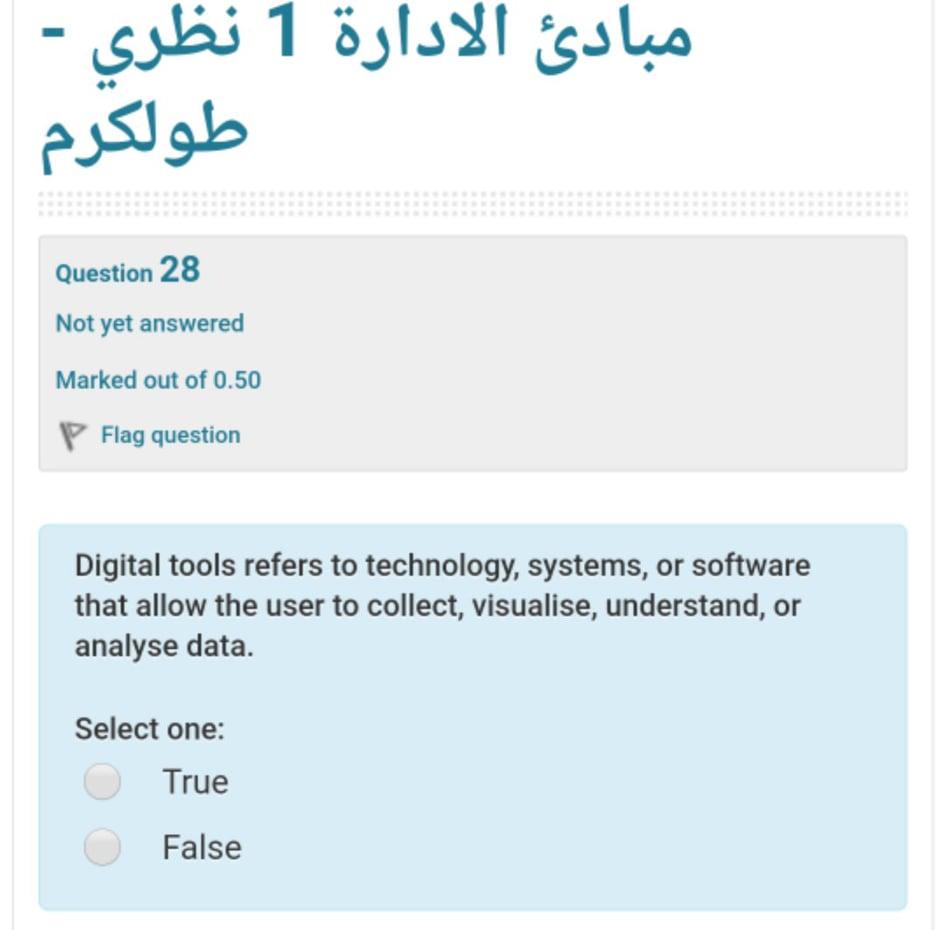Click the question statement about digital tools
This screenshot has height=930, width=945.
coord(440,604)
